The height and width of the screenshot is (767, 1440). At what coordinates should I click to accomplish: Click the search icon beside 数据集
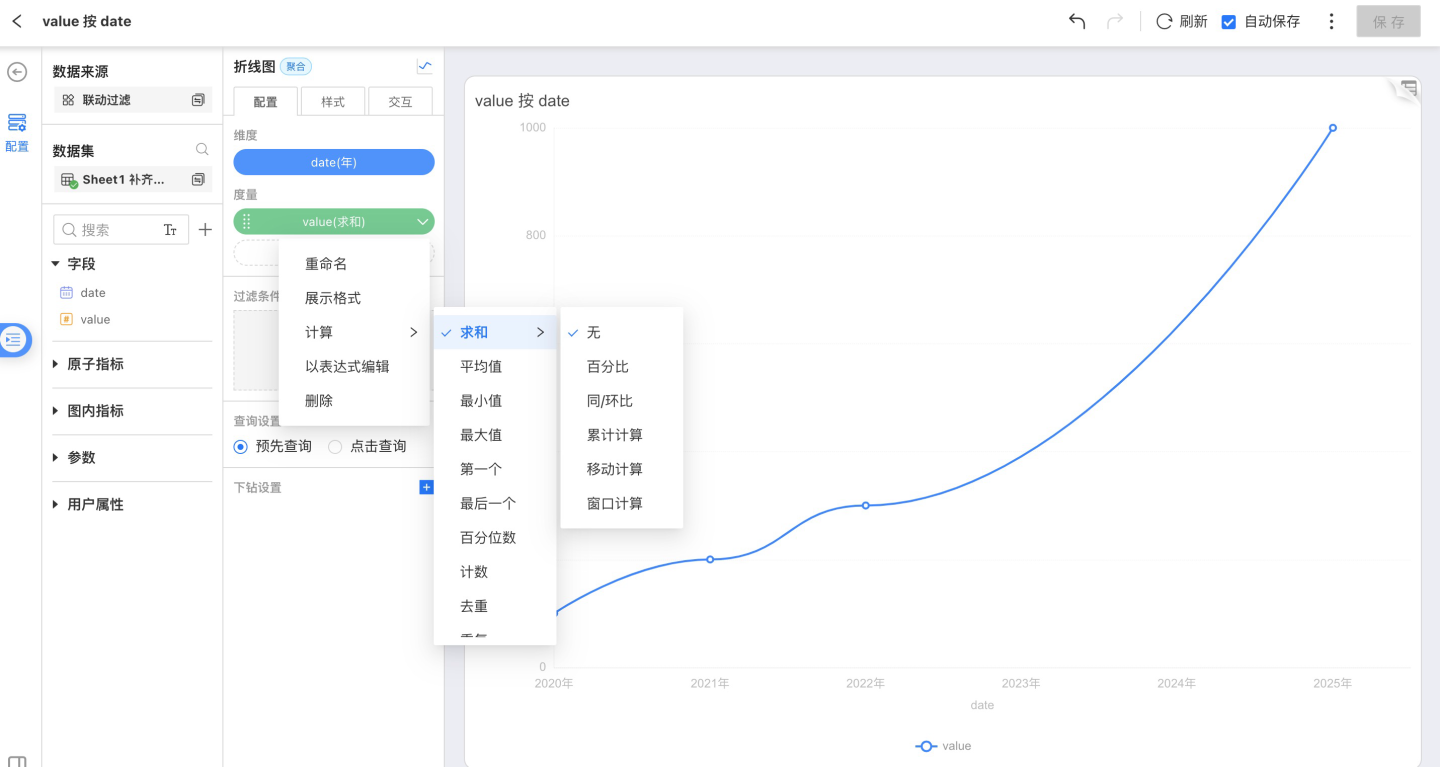tap(202, 150)
